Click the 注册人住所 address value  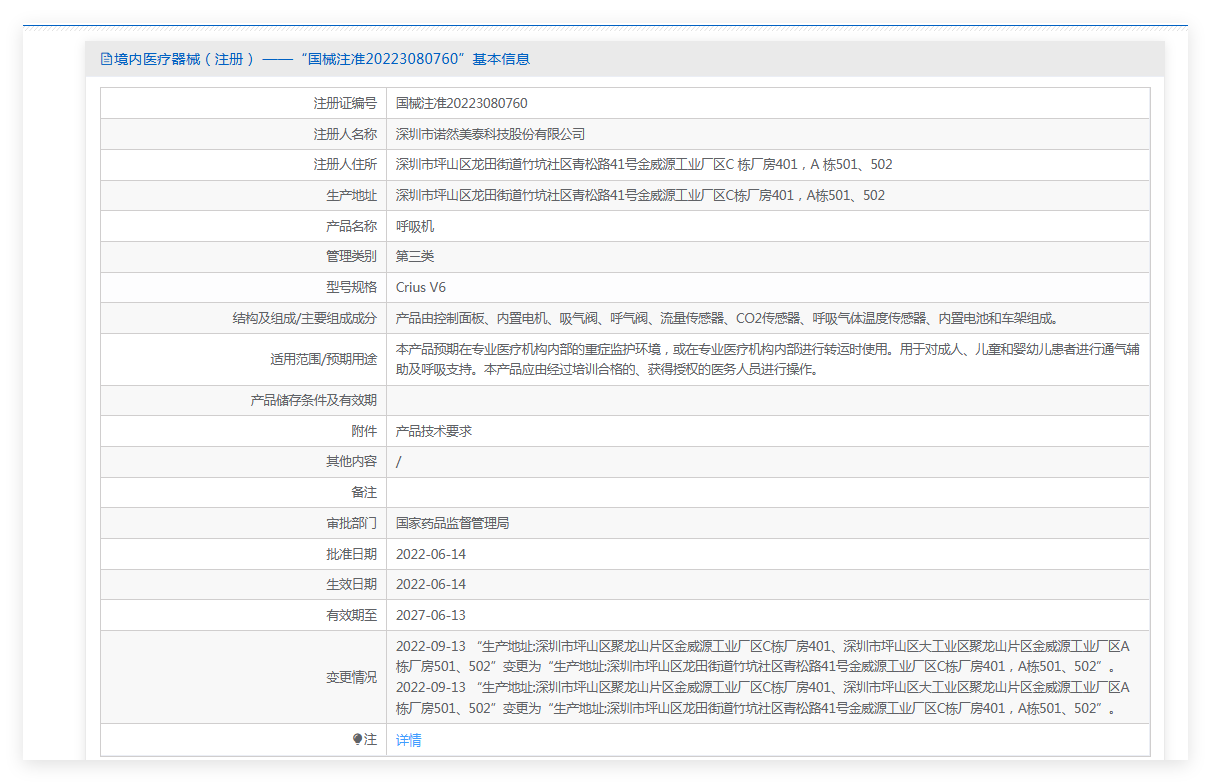[644, 165]
